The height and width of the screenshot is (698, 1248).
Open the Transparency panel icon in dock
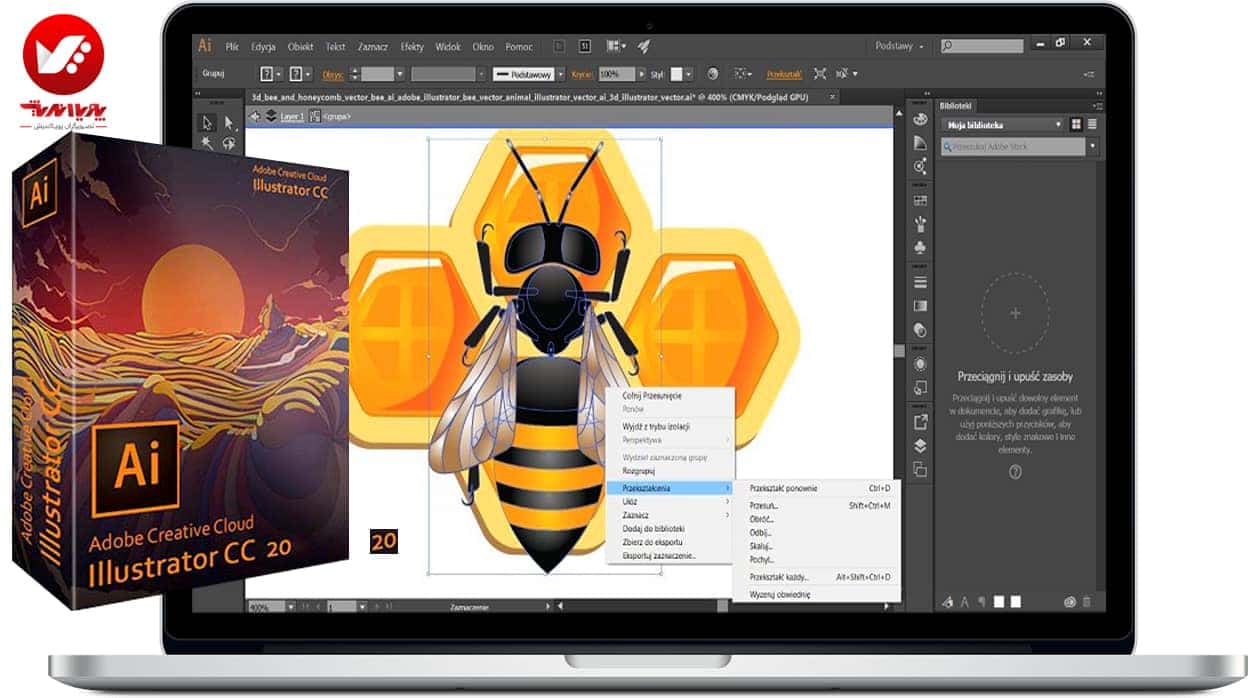pos(920,330)
